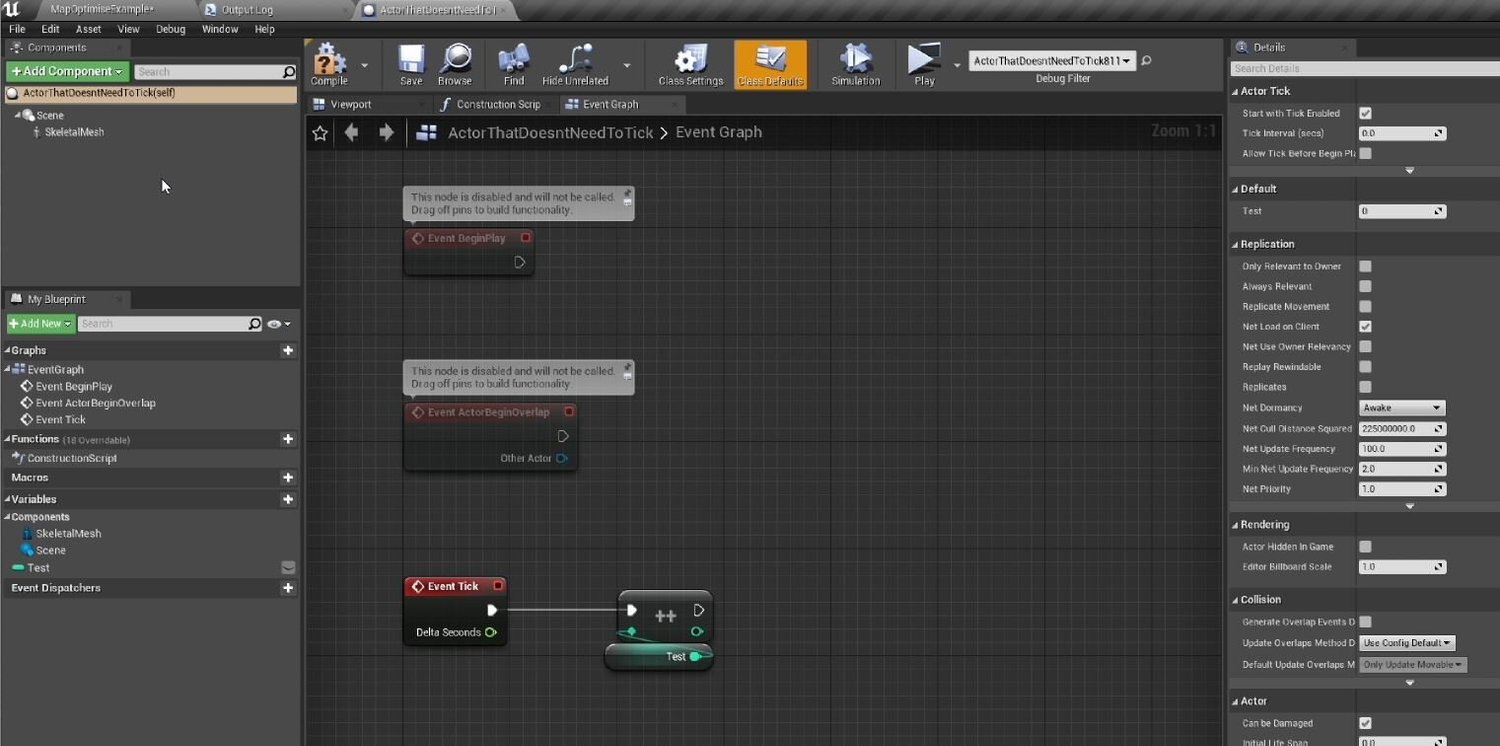The image size is (1500, 746).
Task: Open the Debug Filter dropdown
Action: point(1051,60)
